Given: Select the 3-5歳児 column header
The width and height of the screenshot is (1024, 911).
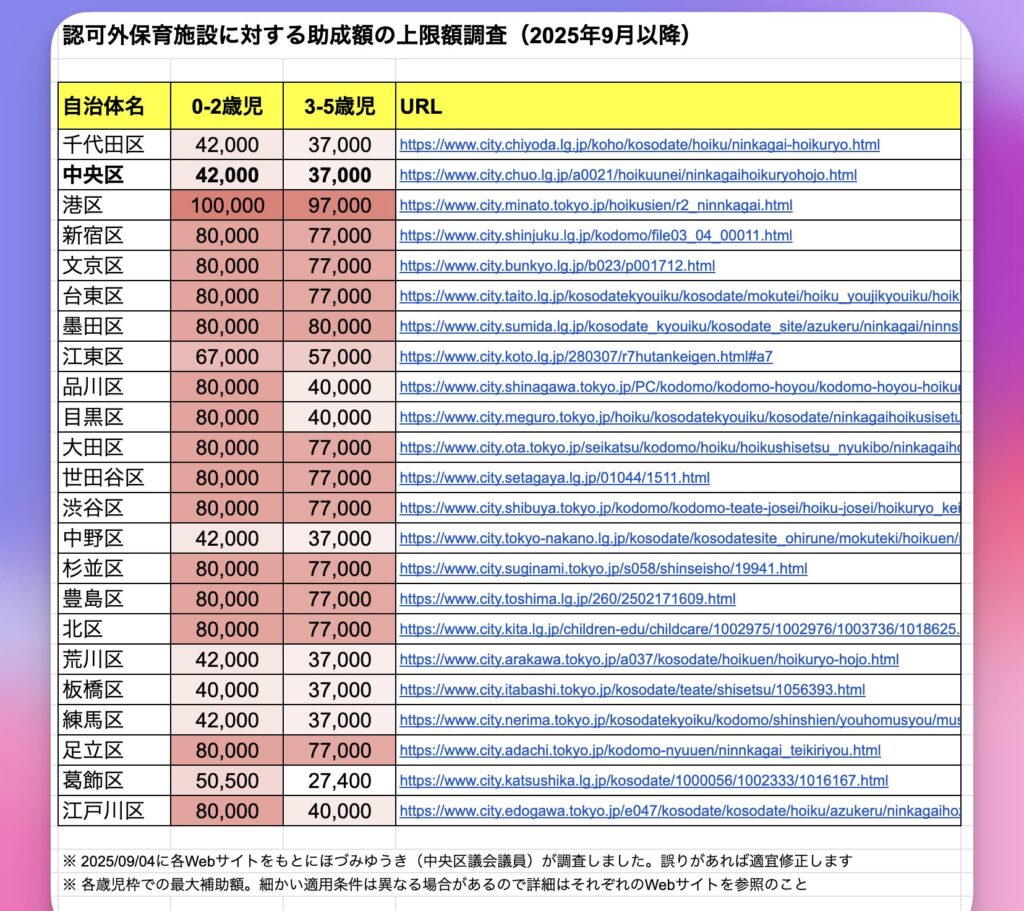Looking at the screenshot, I should coord(339,106).
